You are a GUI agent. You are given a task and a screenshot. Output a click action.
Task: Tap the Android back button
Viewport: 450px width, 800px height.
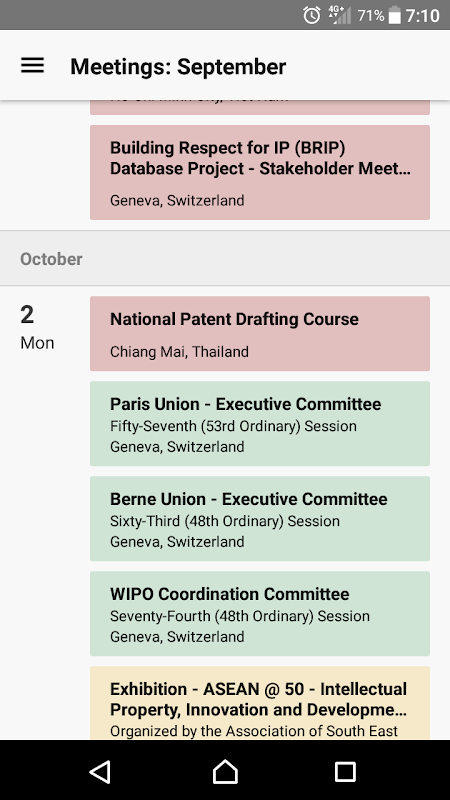(x=101, y=771)
